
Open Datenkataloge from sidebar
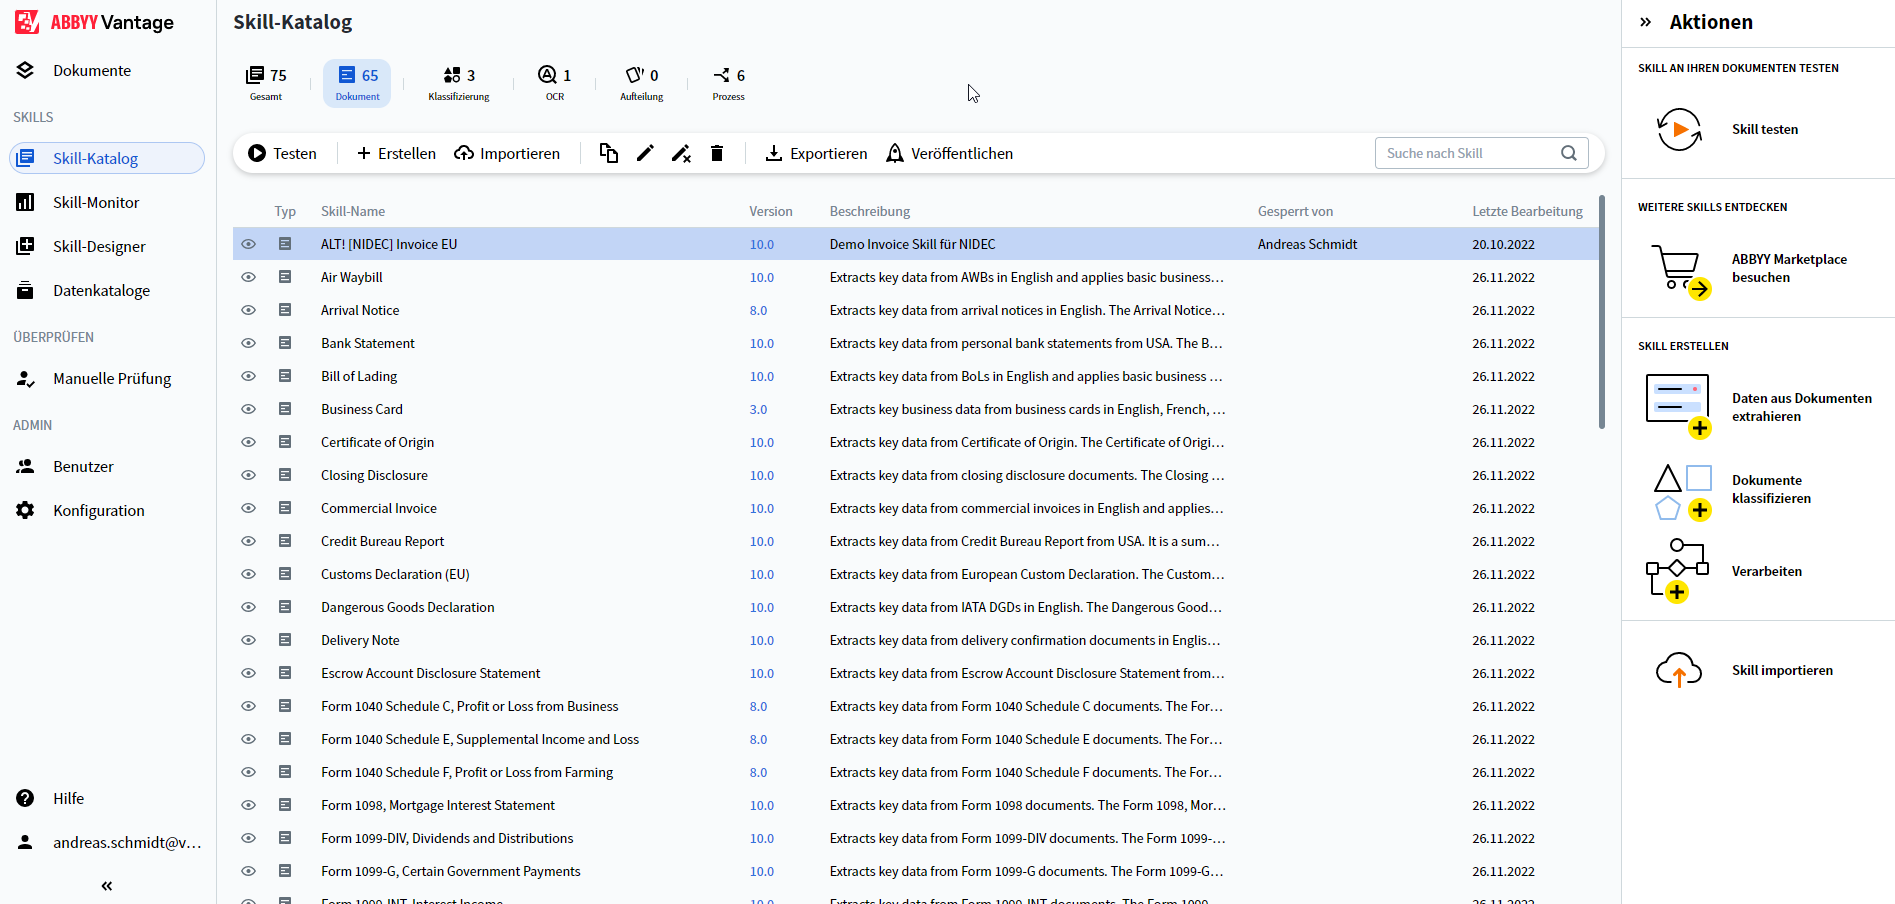82,290
